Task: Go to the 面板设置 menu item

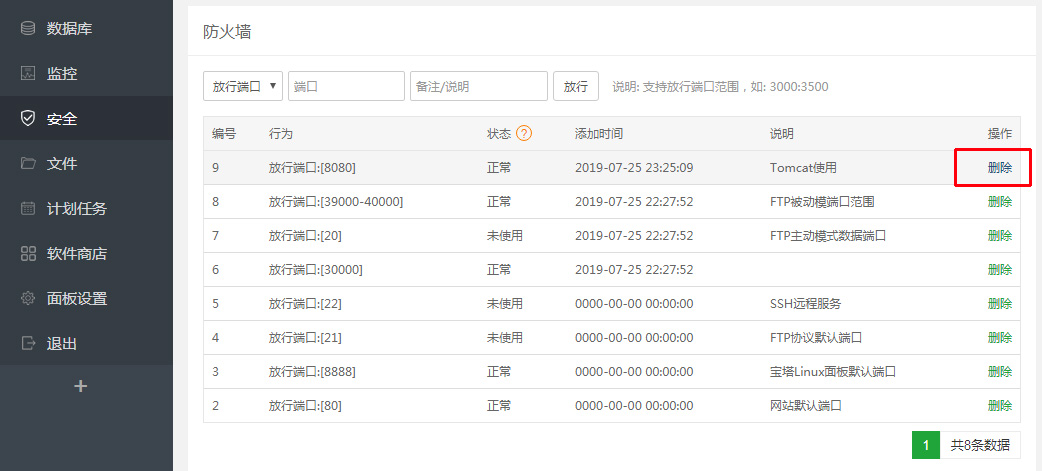Action: 77,298
